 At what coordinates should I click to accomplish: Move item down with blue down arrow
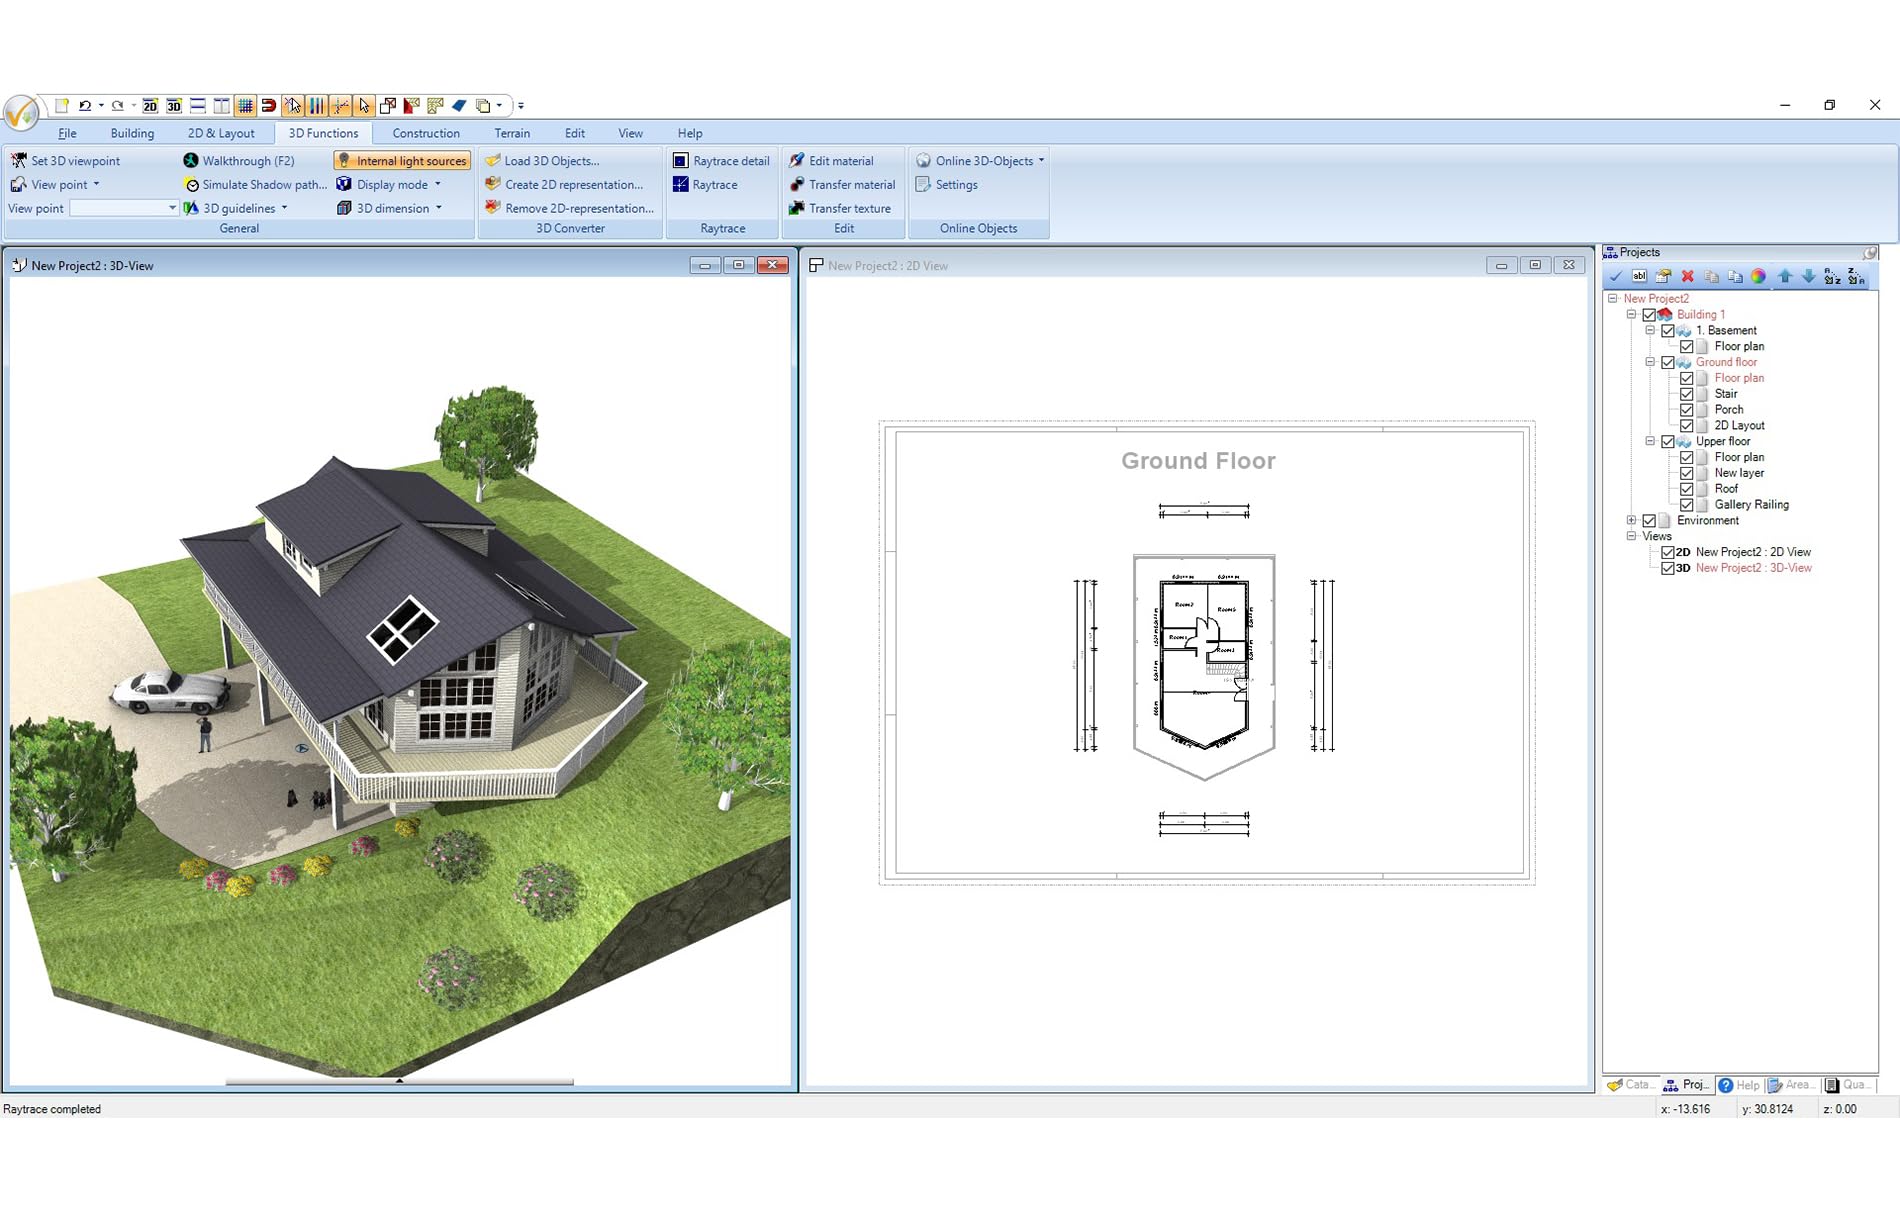[x=1809, y=277]
